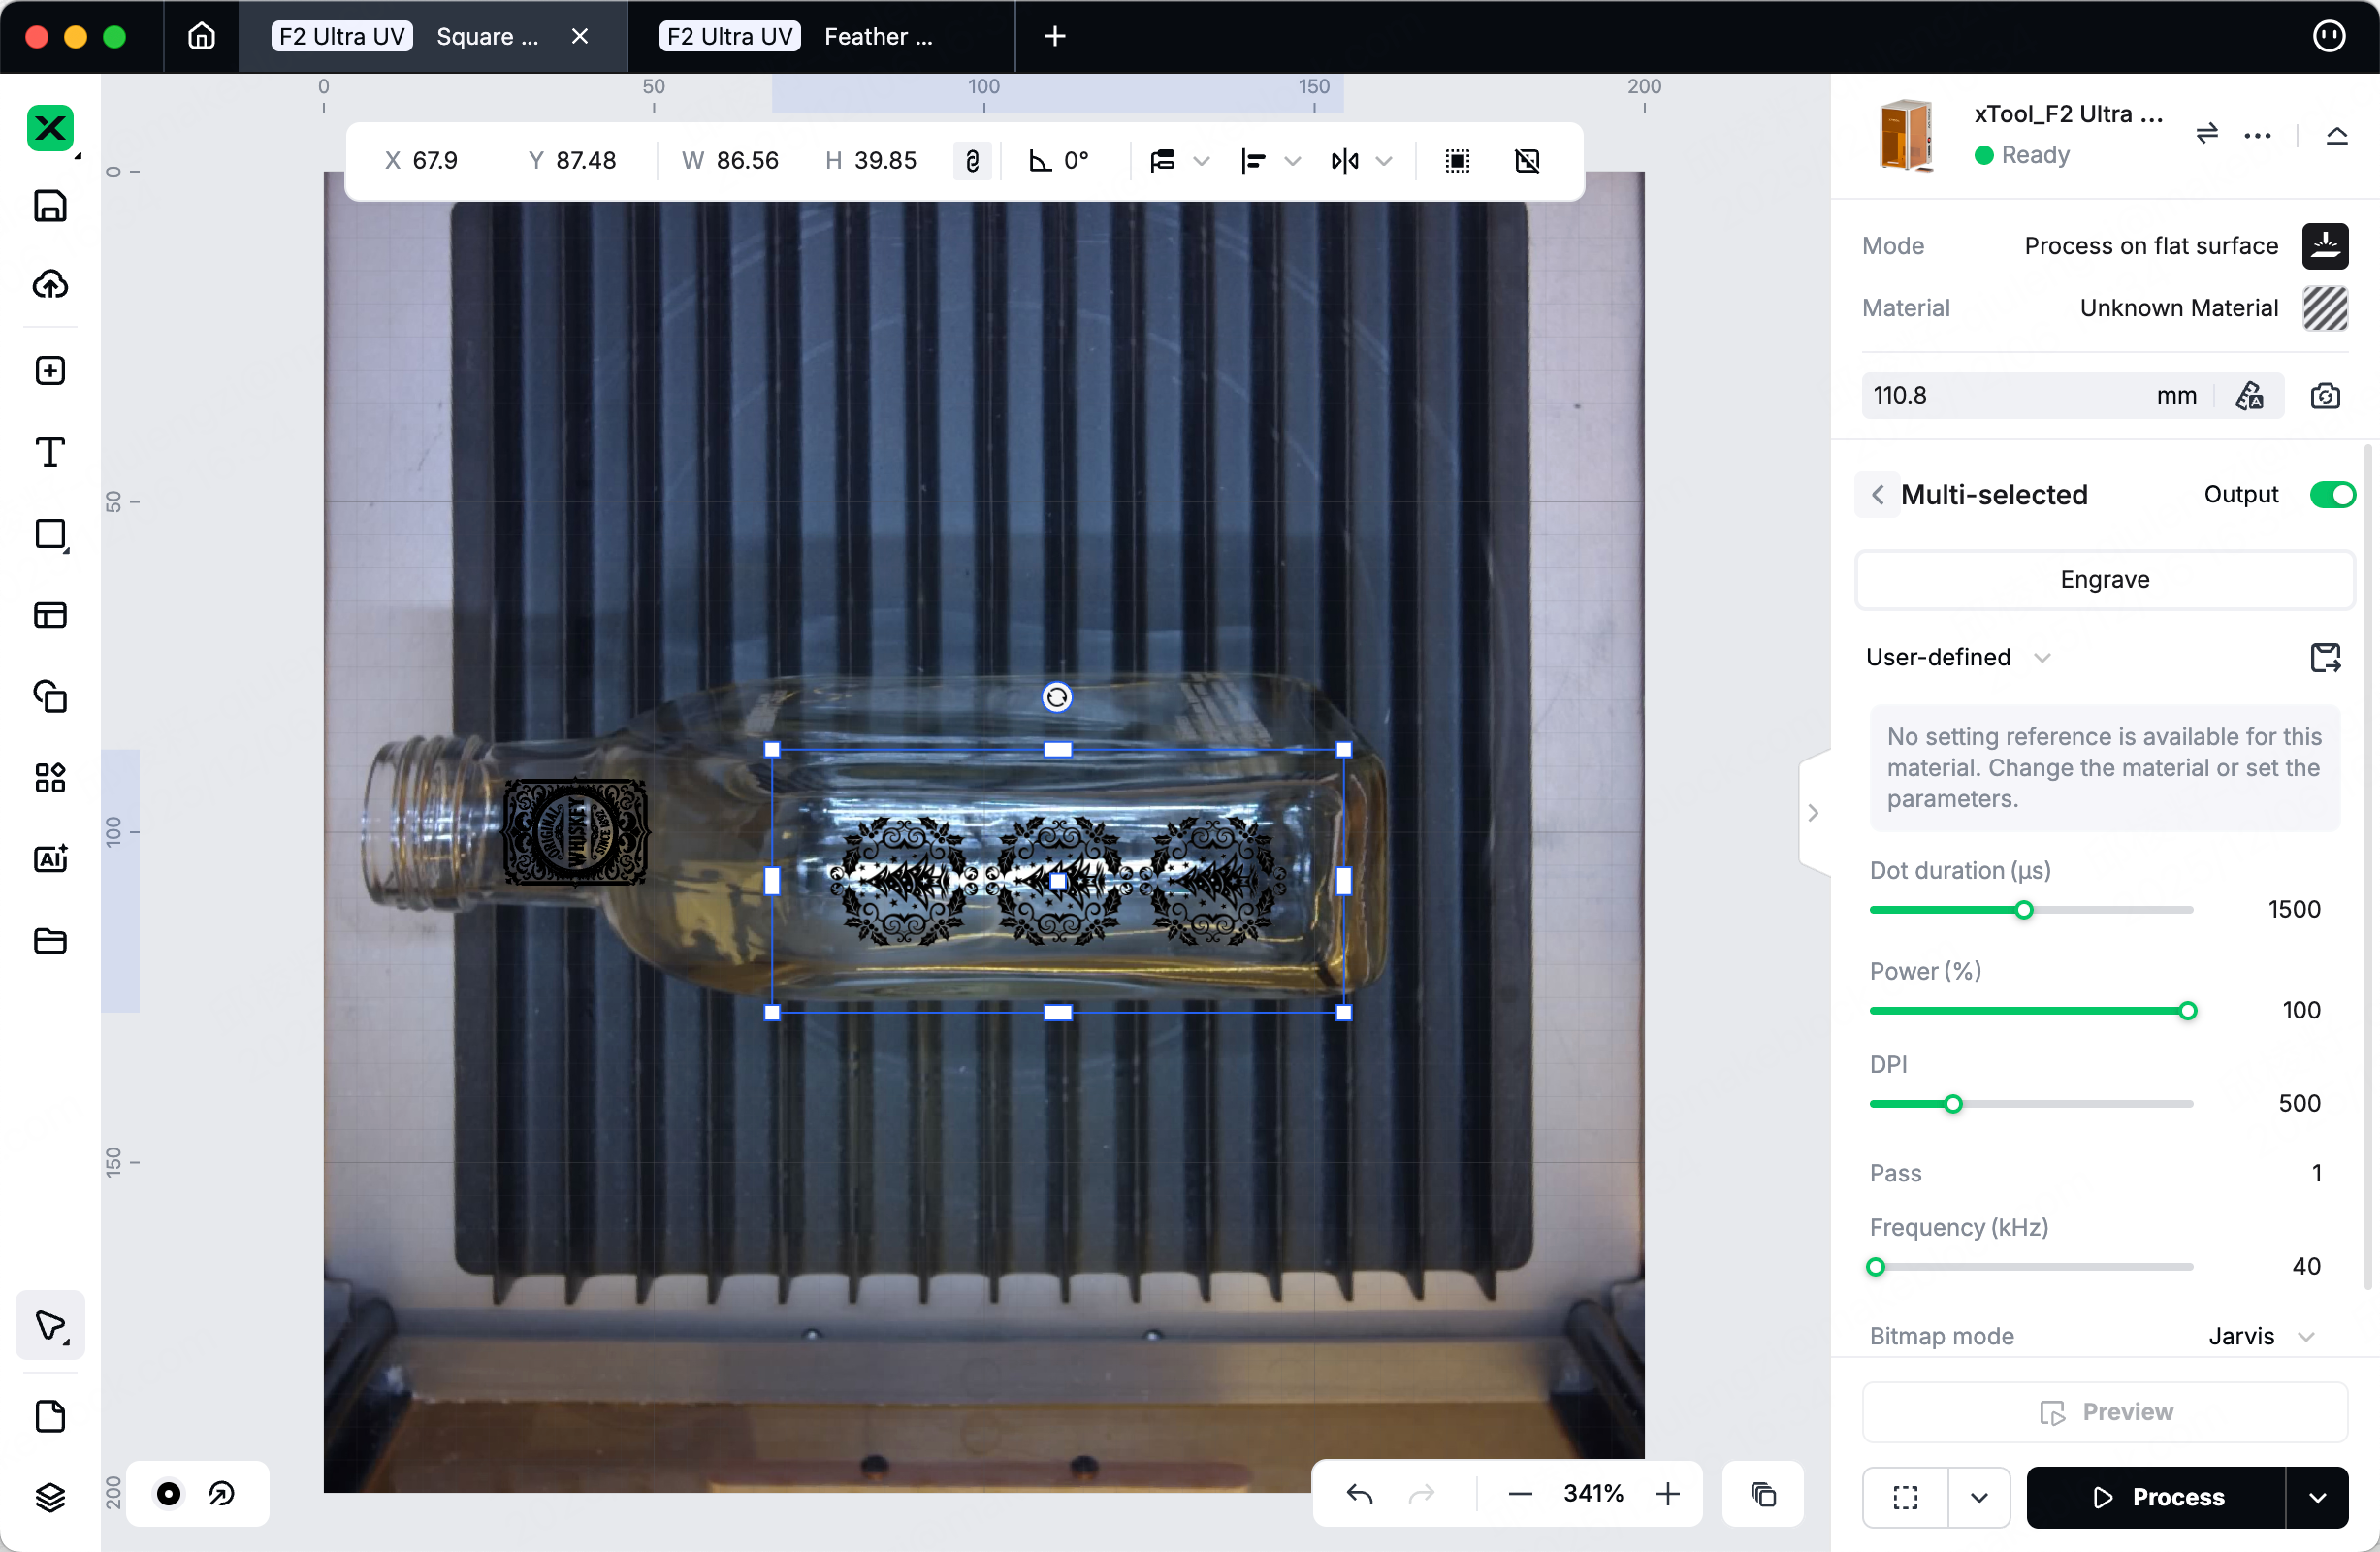This screenshot has height=1552, width=2380.
Task: Toggle the aspect ratio lock
Action: (x=972, y=161)
